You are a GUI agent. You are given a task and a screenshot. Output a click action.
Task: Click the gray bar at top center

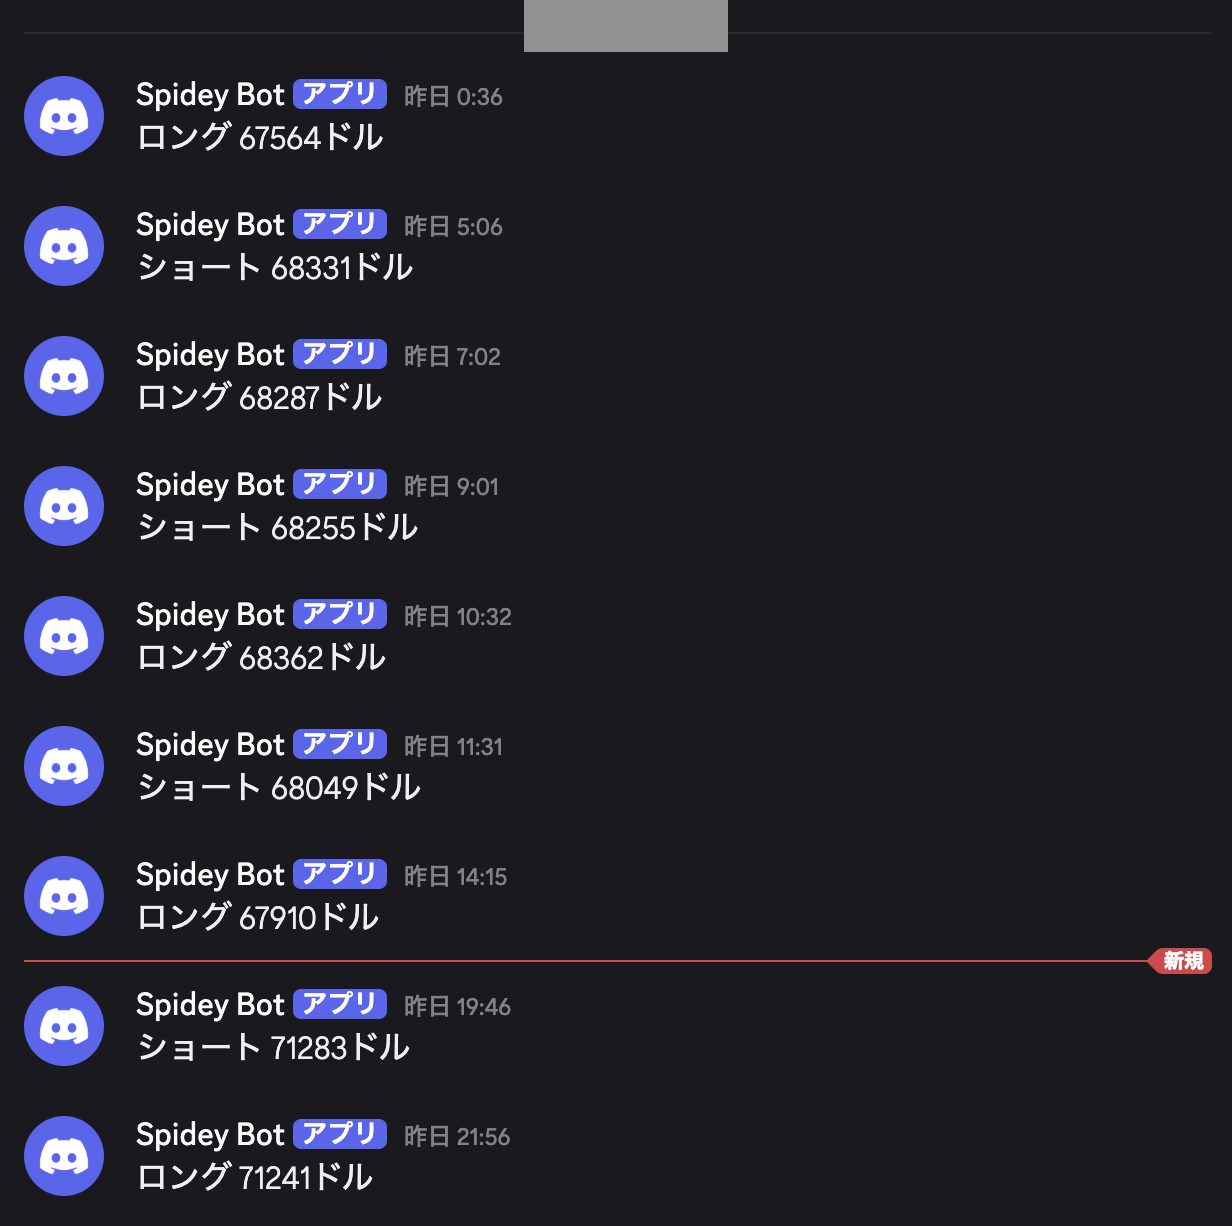(x=626, y=26)
